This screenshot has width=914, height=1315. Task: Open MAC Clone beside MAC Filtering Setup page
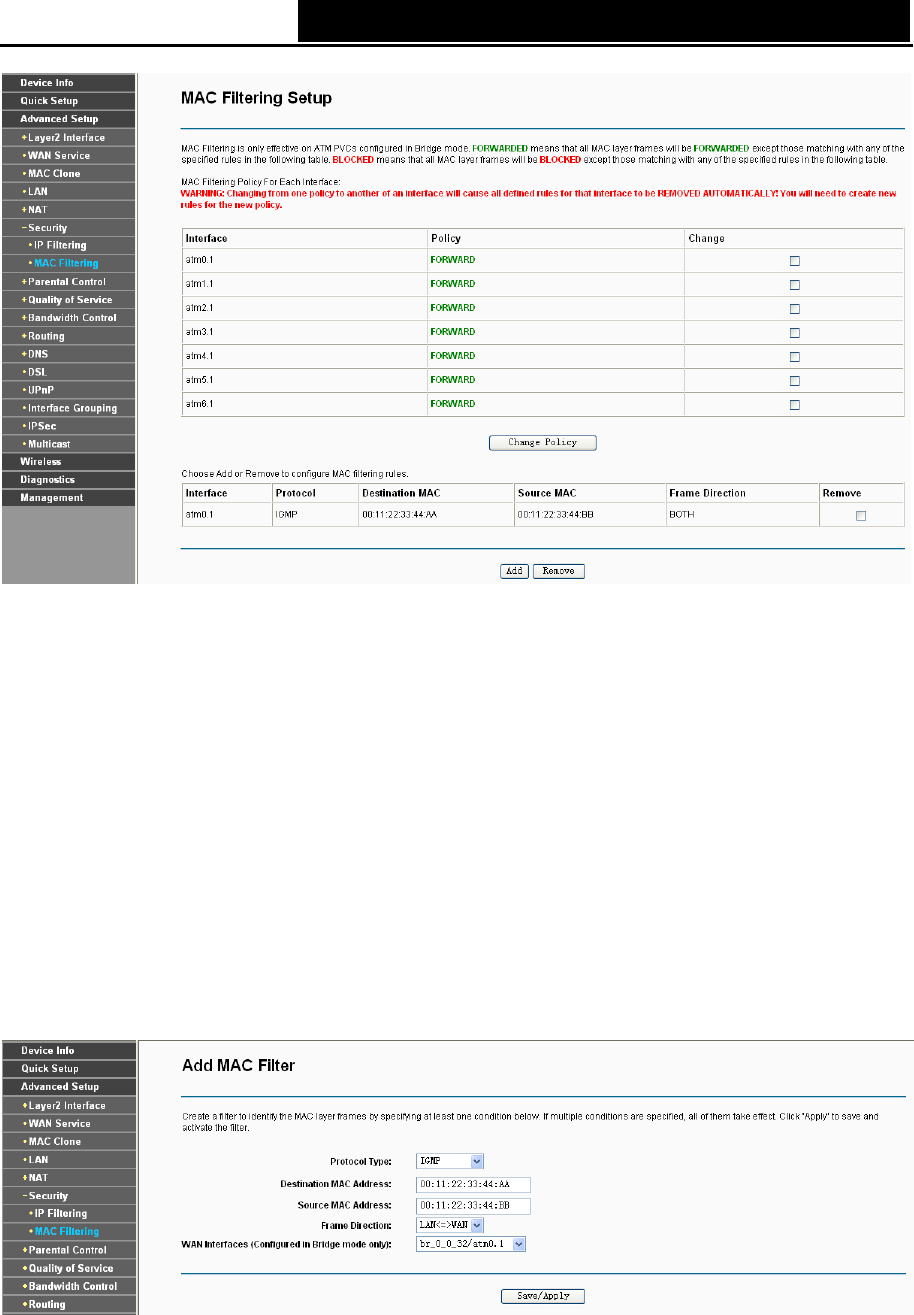(68, 173)
